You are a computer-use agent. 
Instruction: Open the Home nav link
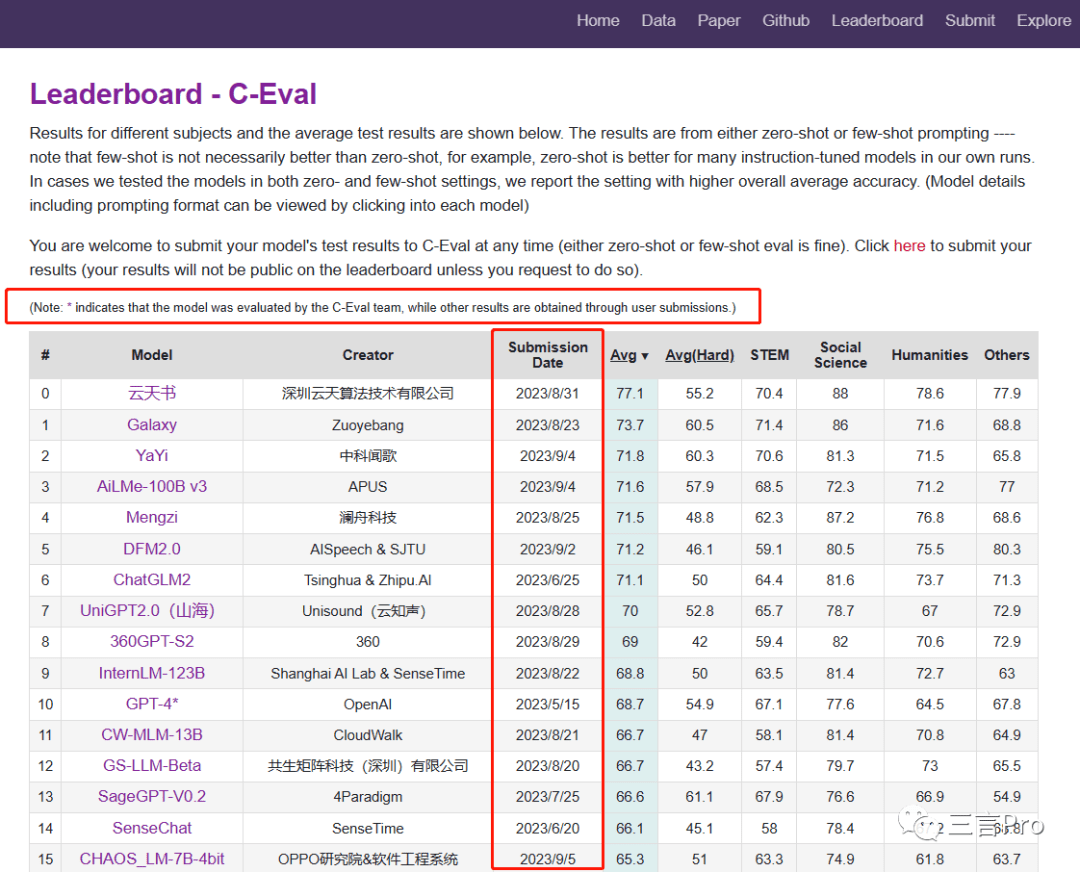(598, 21)
